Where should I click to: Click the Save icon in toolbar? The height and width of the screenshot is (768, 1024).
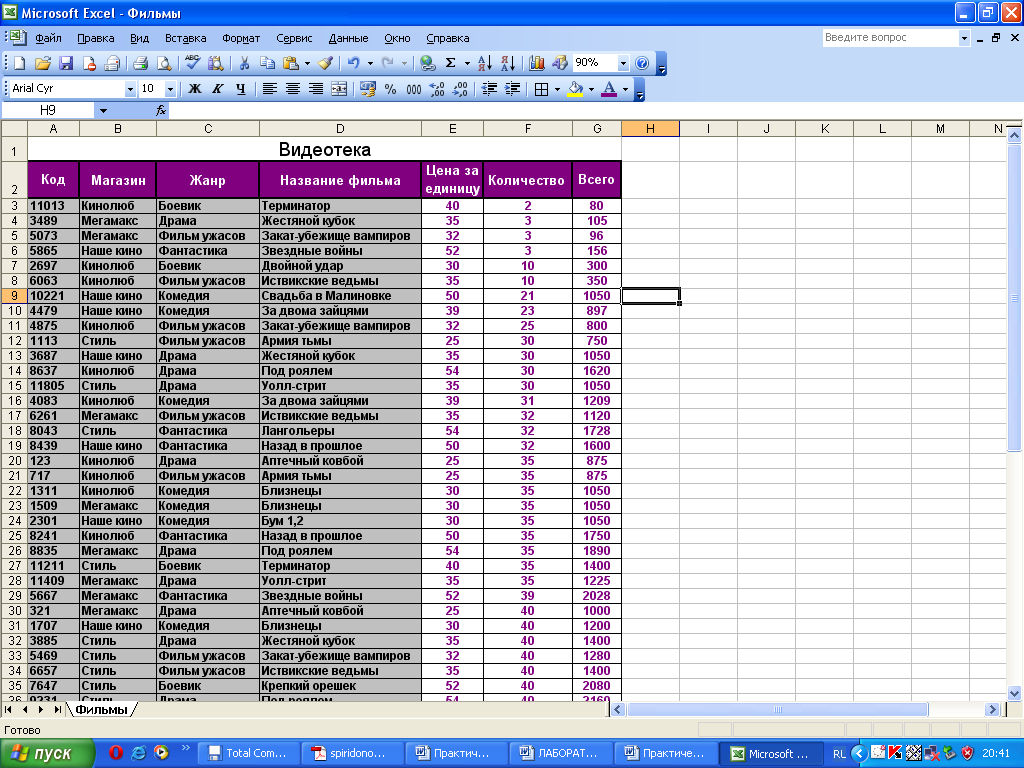(x=66, y=63)
